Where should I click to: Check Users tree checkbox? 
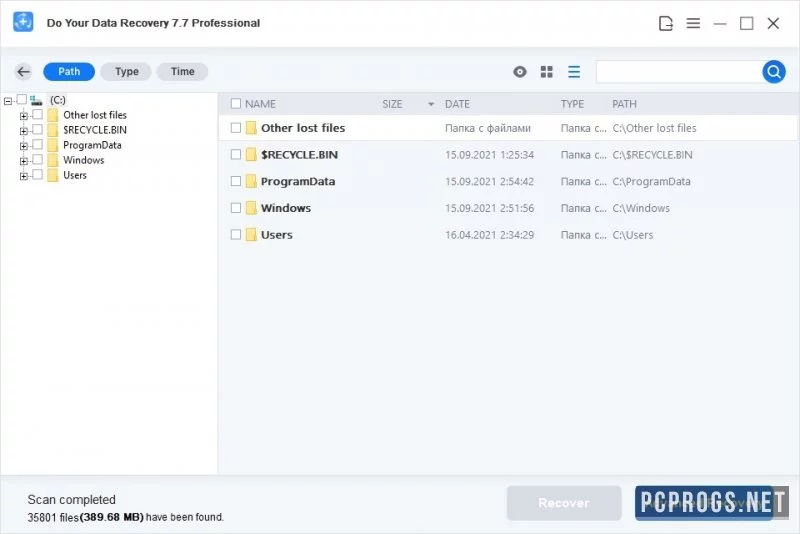point(37,174)
